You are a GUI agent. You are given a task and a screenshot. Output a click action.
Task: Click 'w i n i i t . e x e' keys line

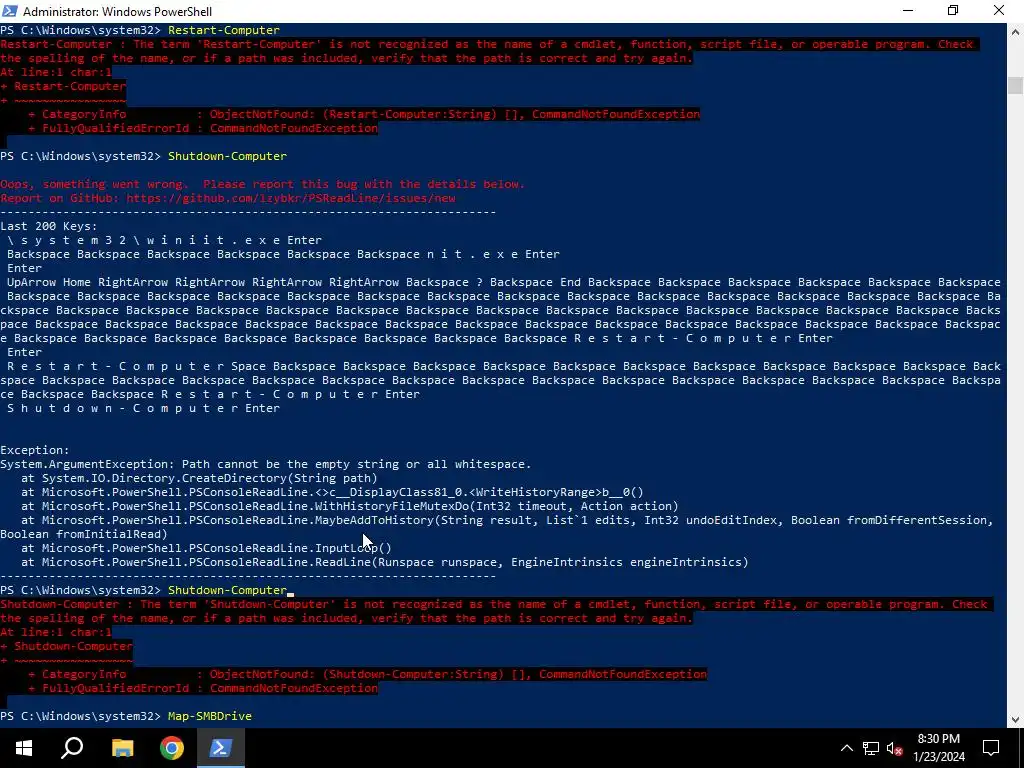(164, 240)
